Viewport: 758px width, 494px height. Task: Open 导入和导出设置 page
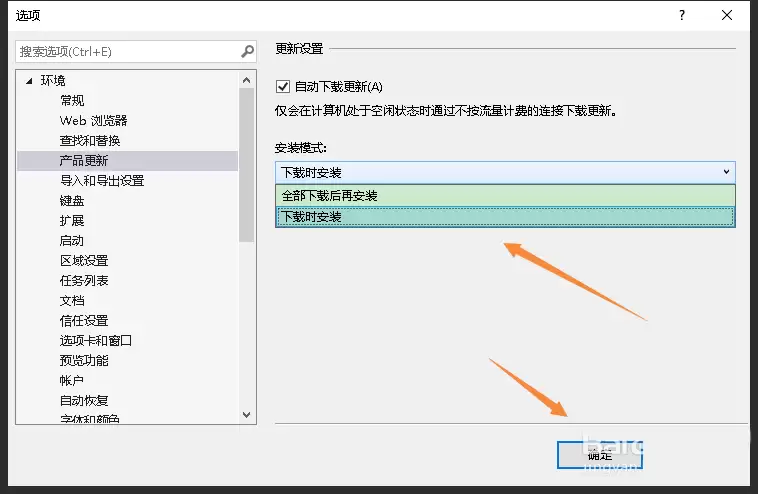[102, 181]
